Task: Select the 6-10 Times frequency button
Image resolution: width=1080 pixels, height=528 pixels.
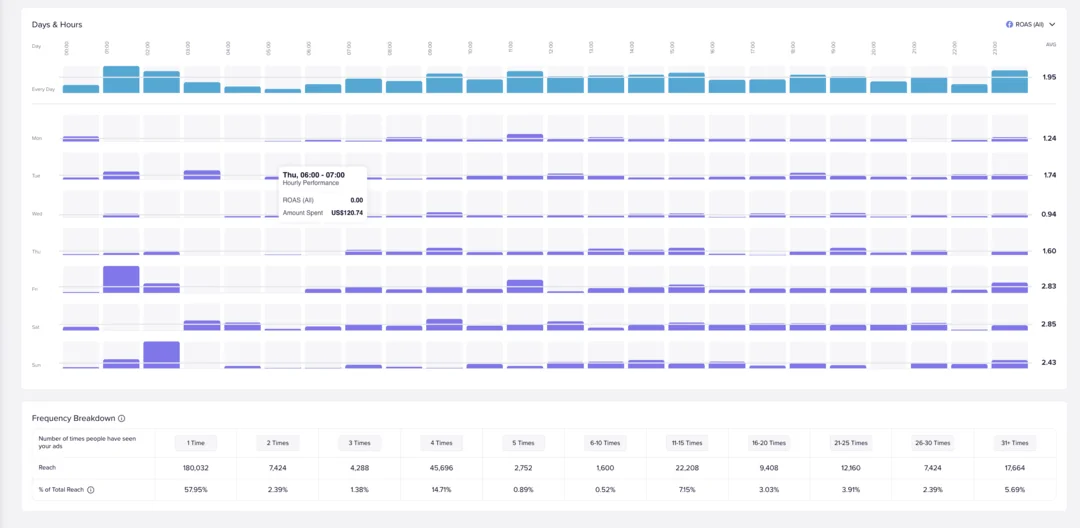Action: (605, 443)
